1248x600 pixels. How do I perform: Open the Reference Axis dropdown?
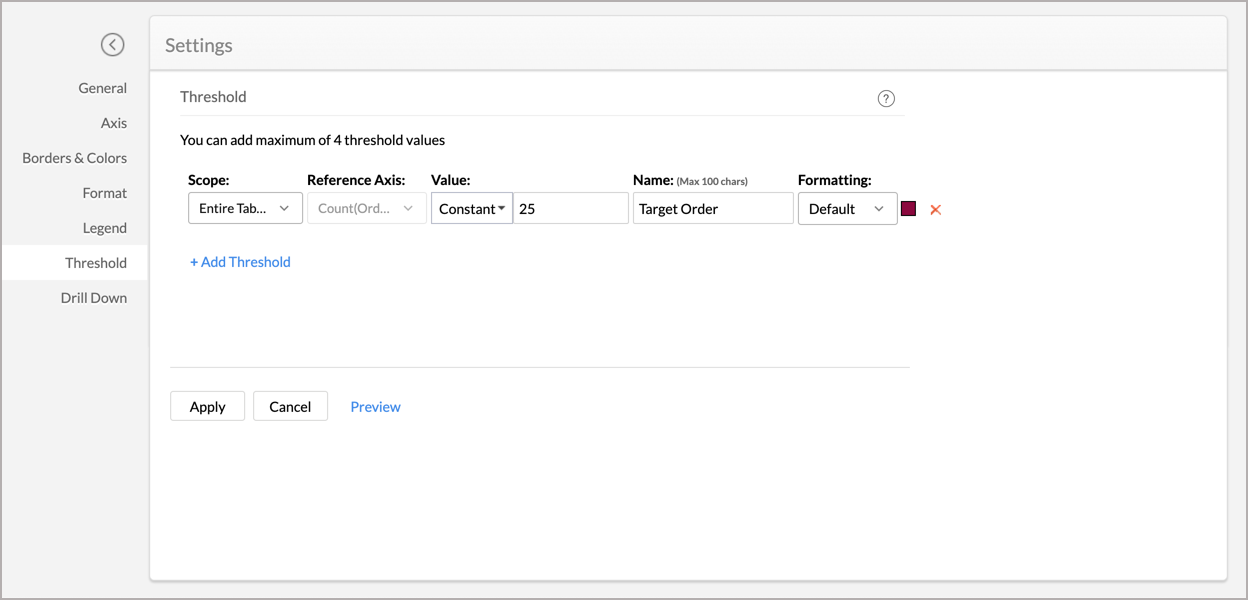tap(366, 208)
